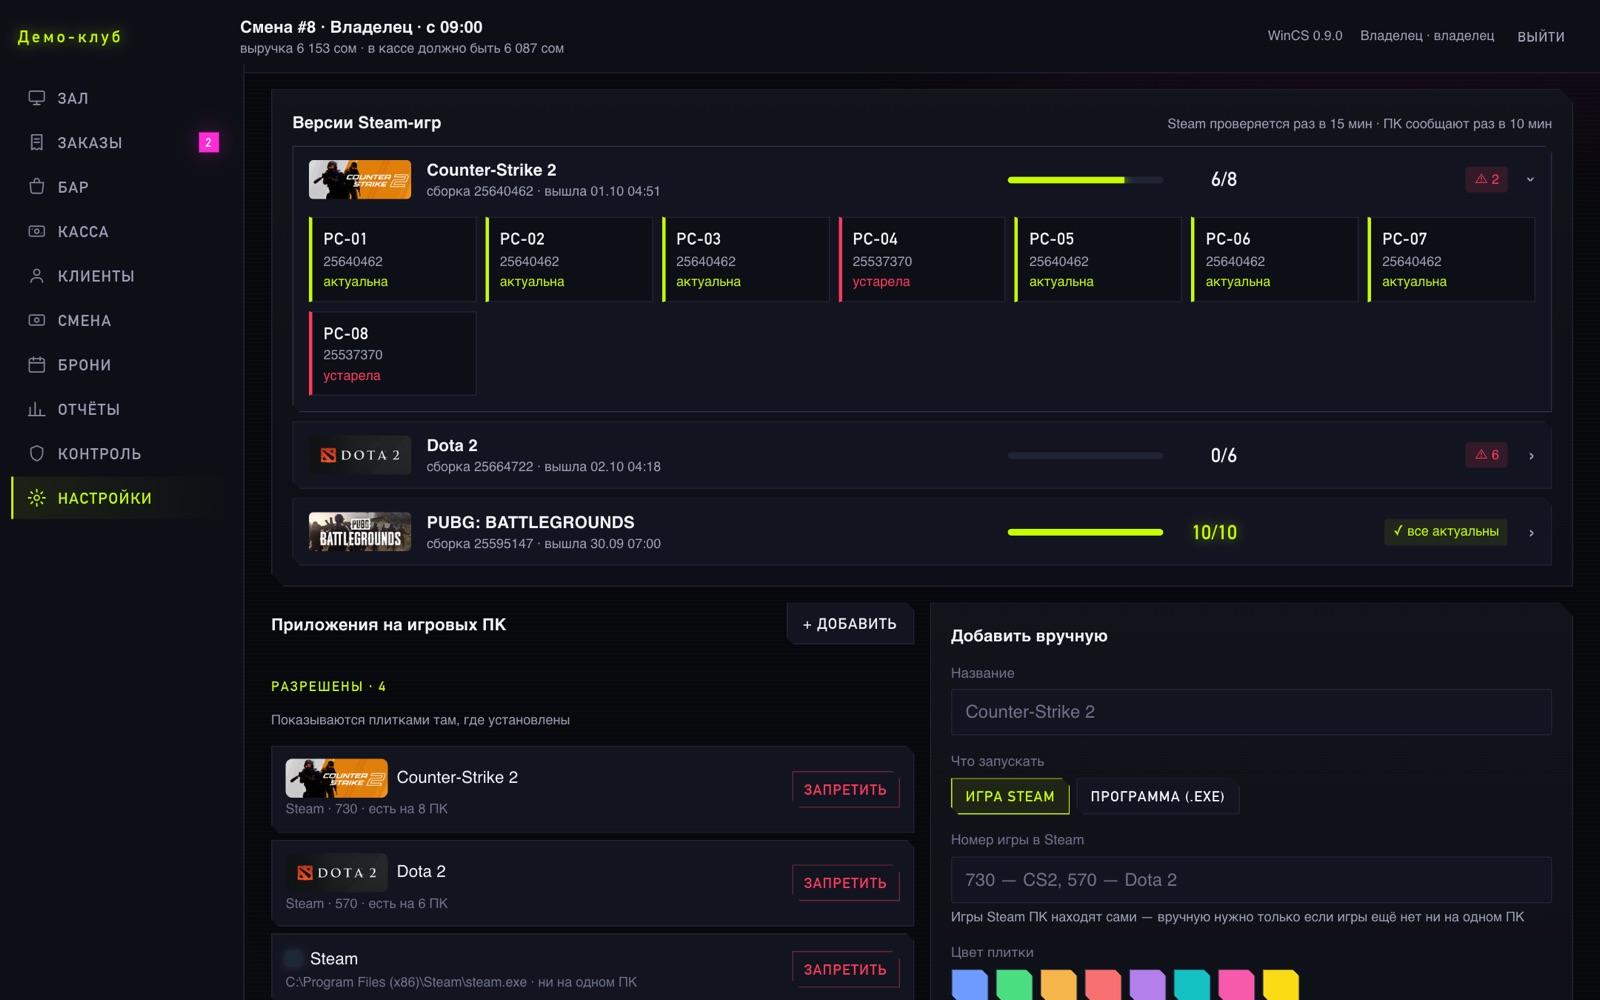
Task: Click the person icon next to КЛИЕНТЫ
Action: [37, 276]
